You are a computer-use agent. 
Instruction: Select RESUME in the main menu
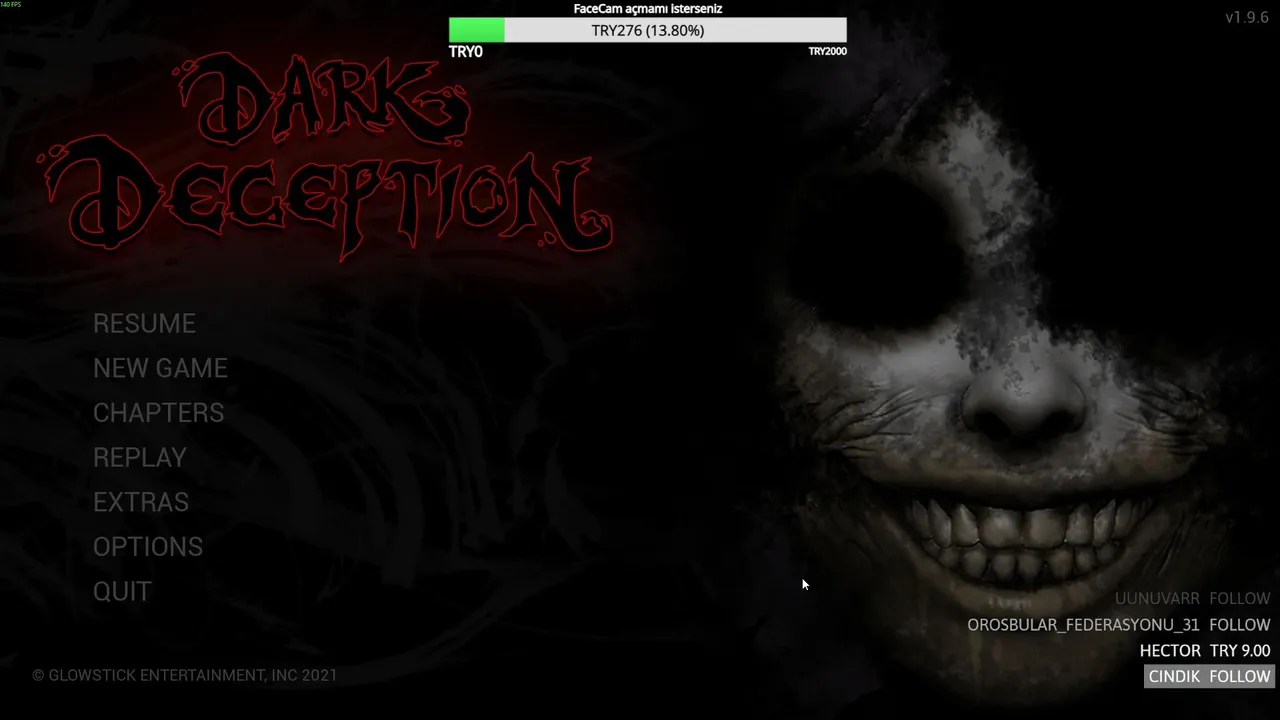144,323
